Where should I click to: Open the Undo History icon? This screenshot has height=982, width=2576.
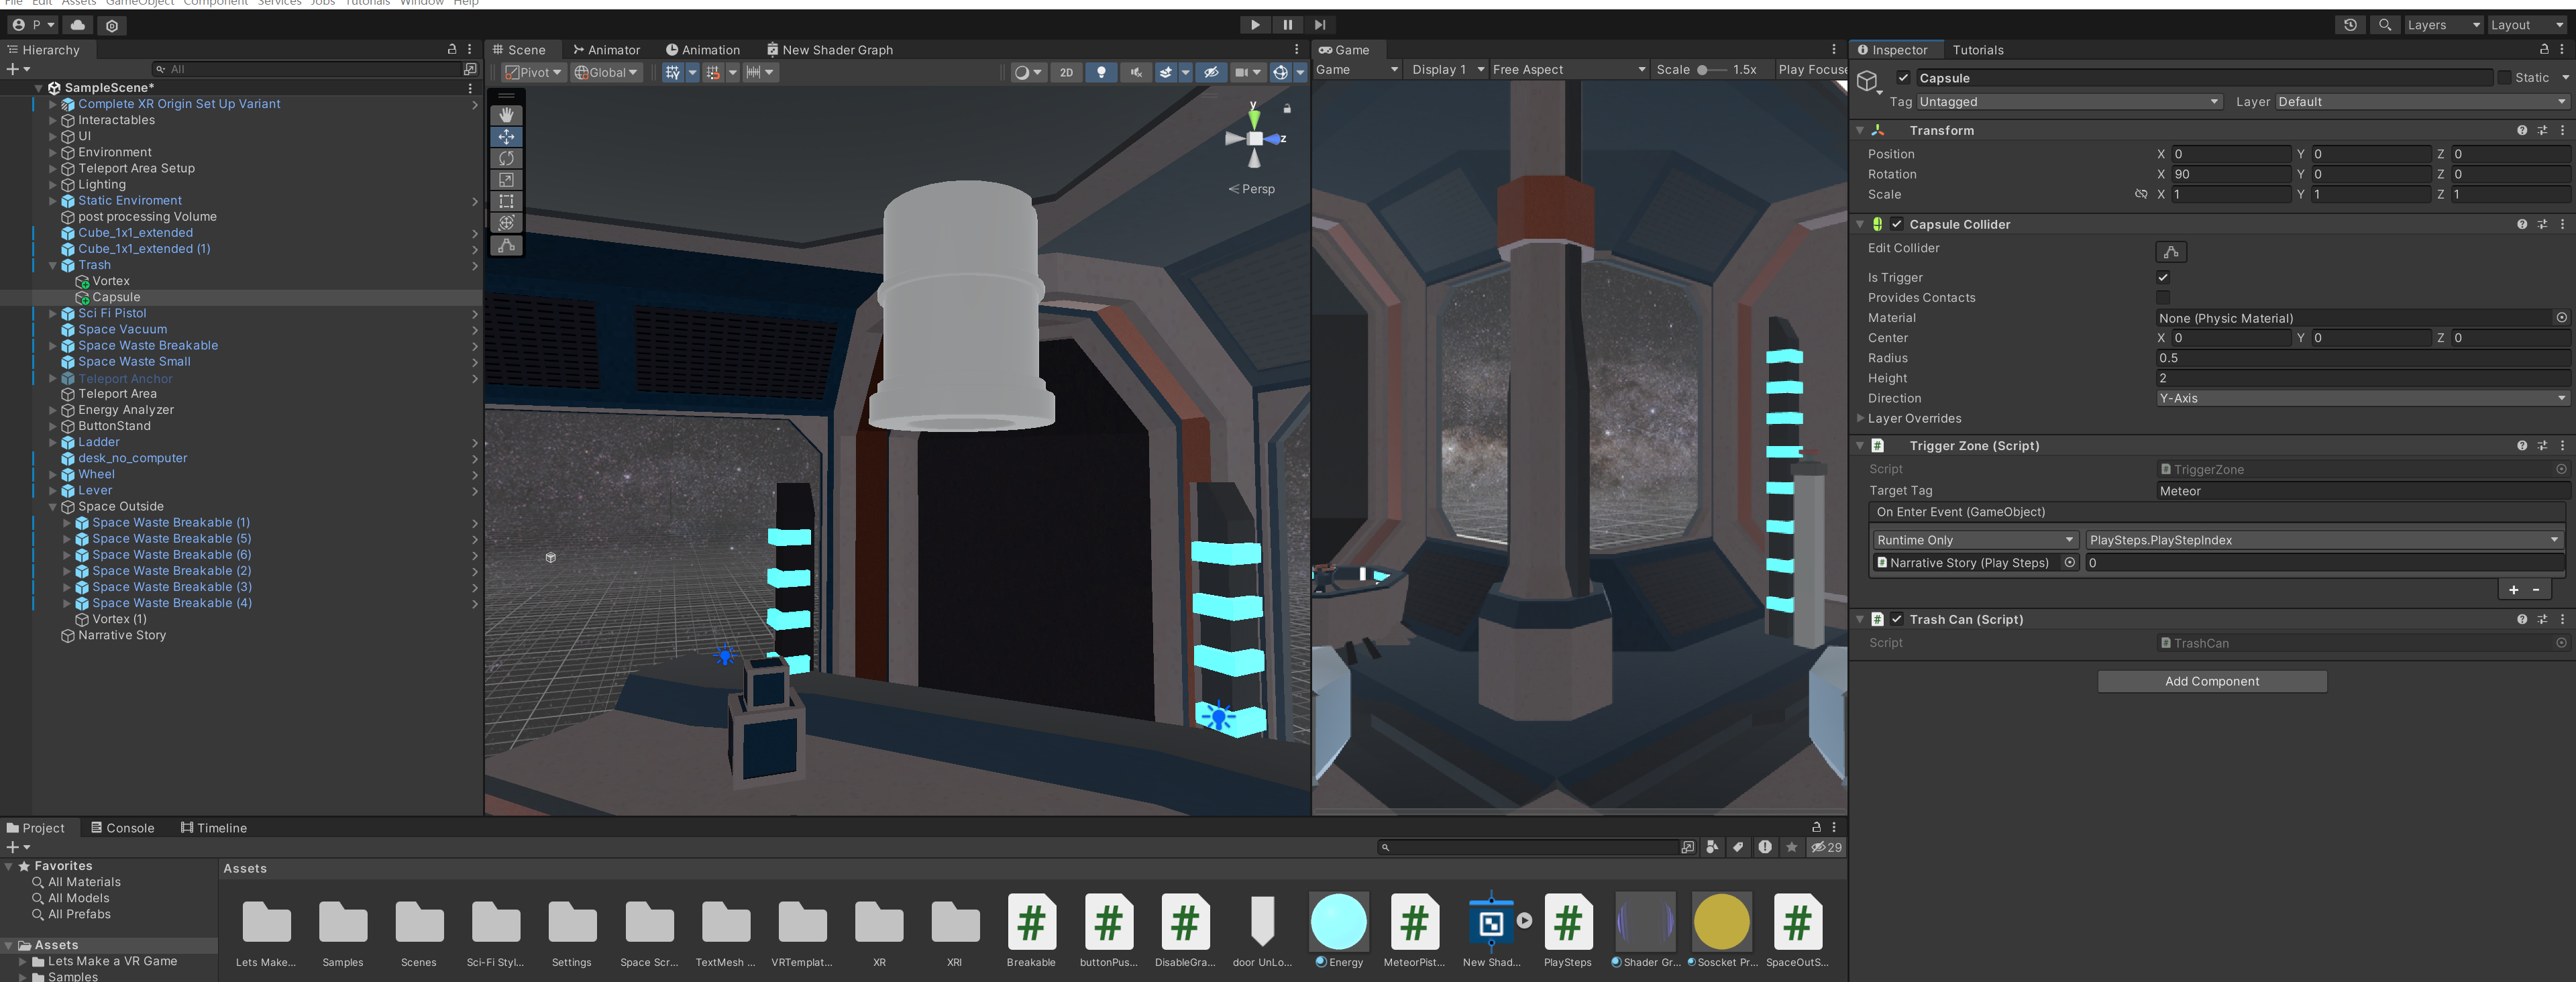click(2350, 25)
